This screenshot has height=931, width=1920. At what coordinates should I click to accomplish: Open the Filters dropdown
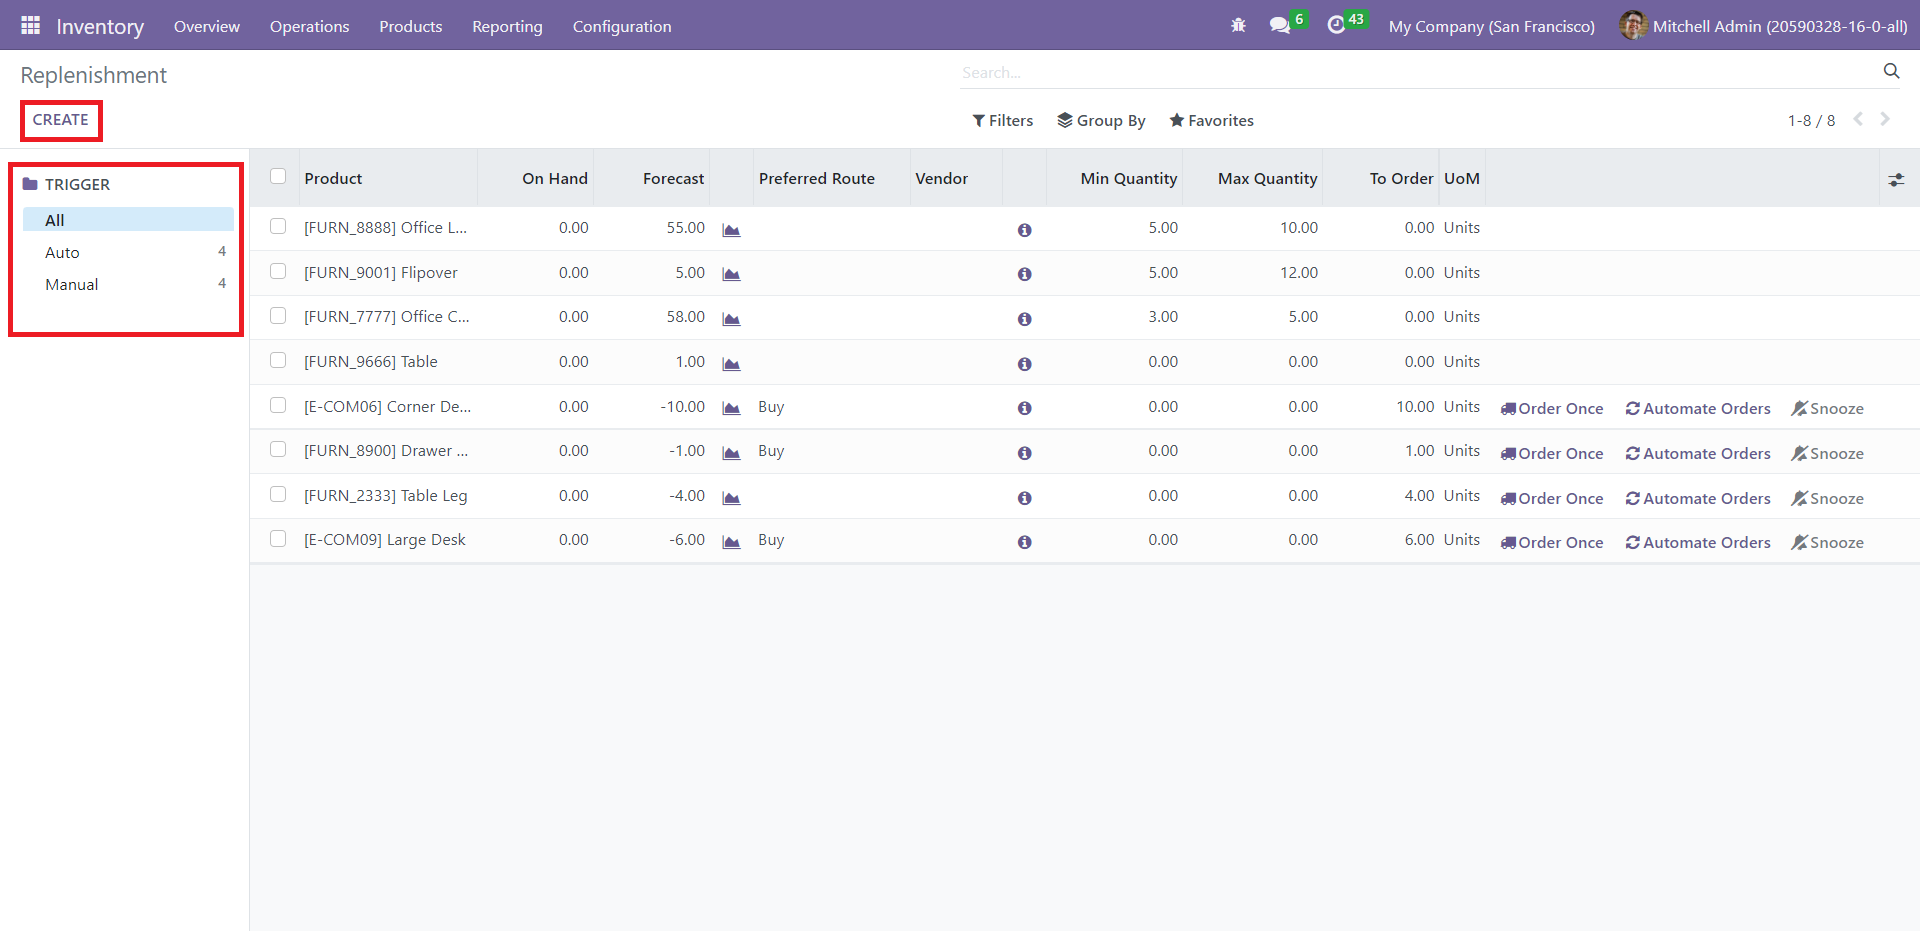[x=1002, y=120]
